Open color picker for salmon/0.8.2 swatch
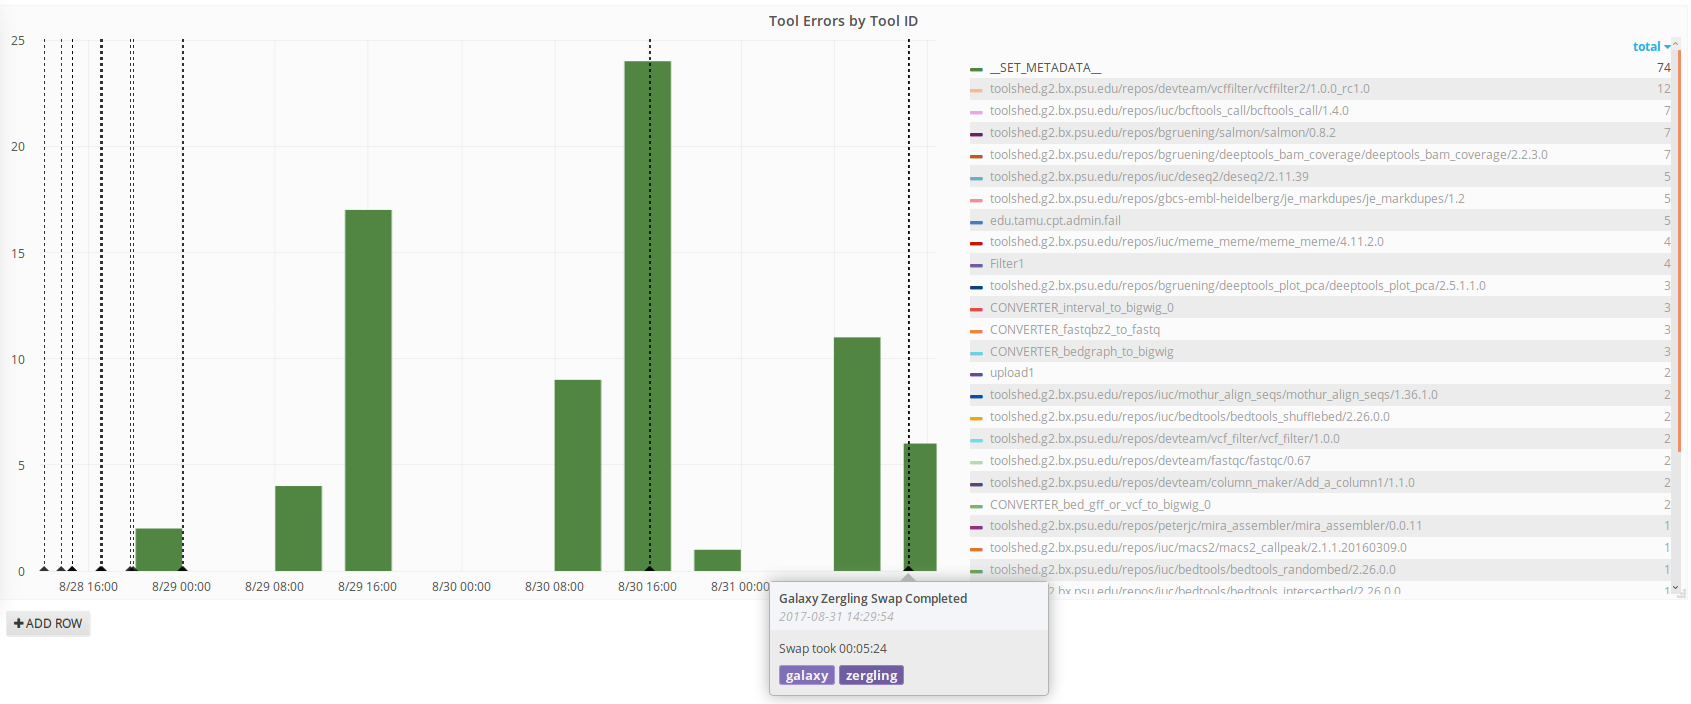The height and width of the screenshot is (704, 1691). coord(976,134)
